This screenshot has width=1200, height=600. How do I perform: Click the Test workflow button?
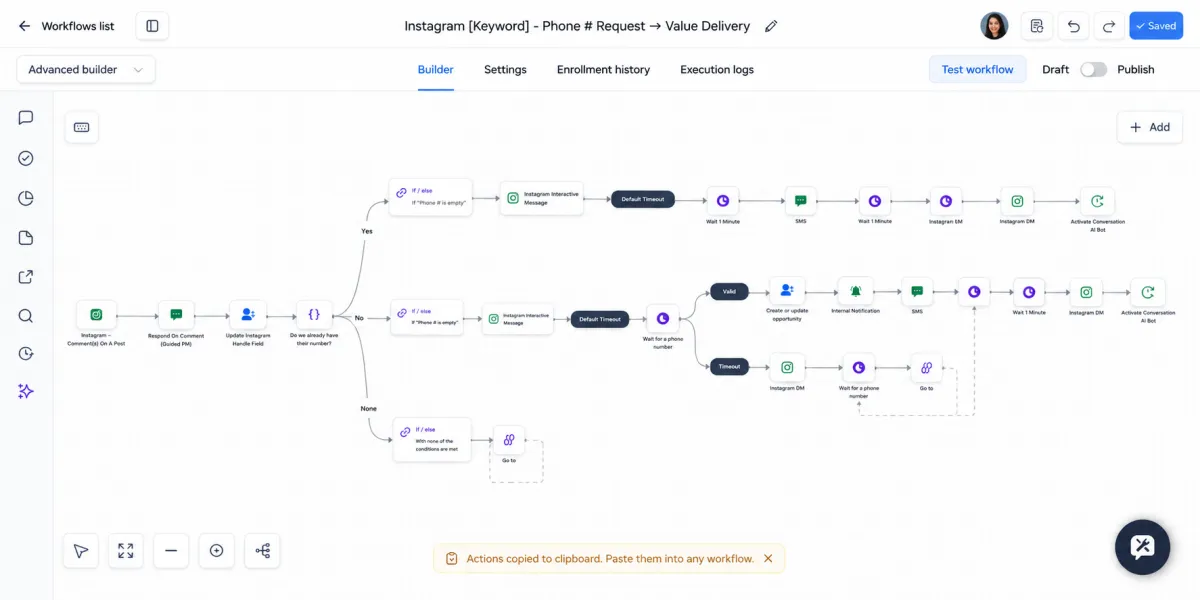[x=977, y=70]
